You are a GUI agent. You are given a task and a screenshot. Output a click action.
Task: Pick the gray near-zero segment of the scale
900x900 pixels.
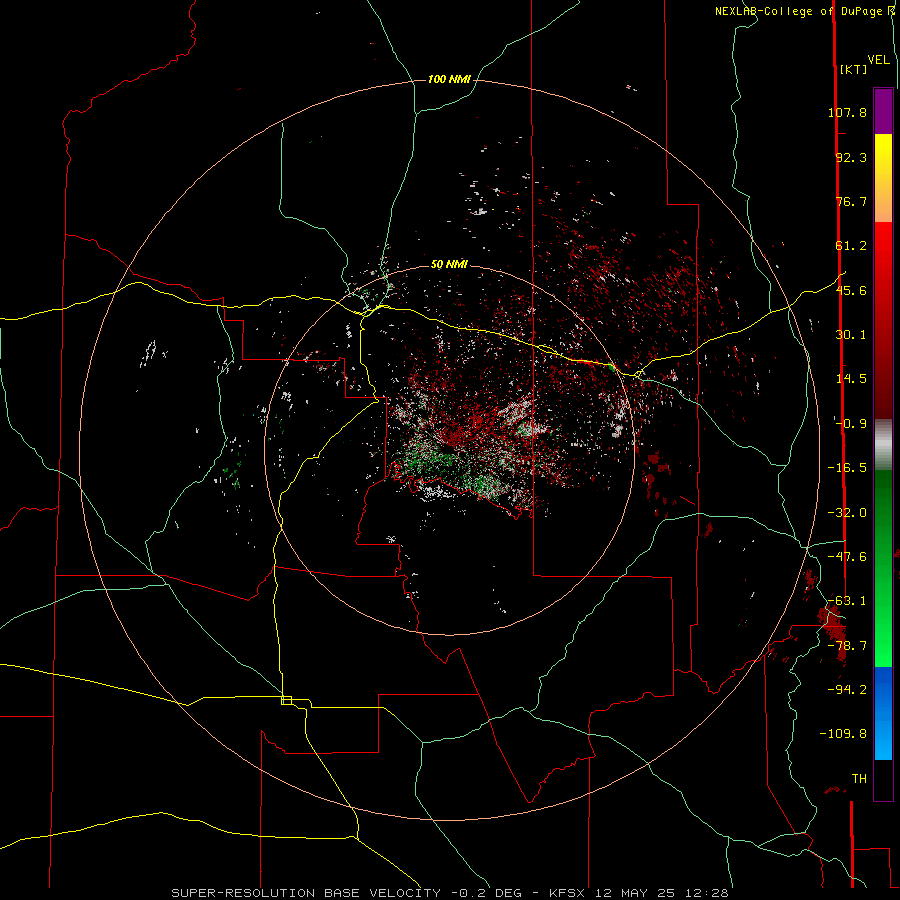coord(883,445)
